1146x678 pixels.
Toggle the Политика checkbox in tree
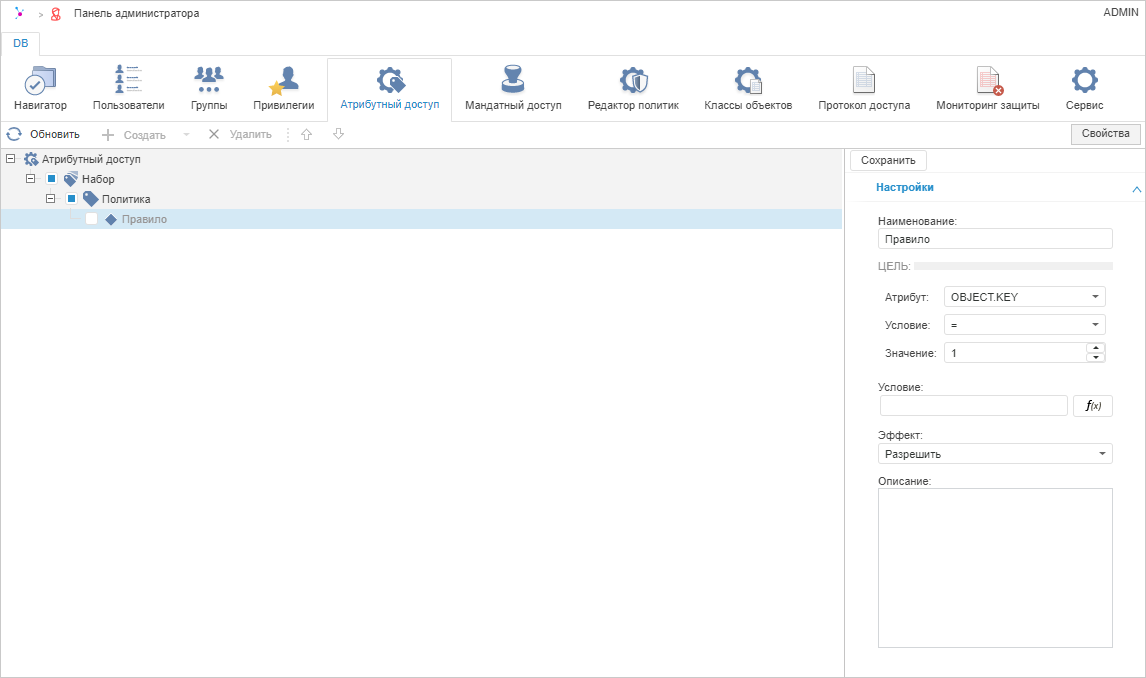[72, 199]
